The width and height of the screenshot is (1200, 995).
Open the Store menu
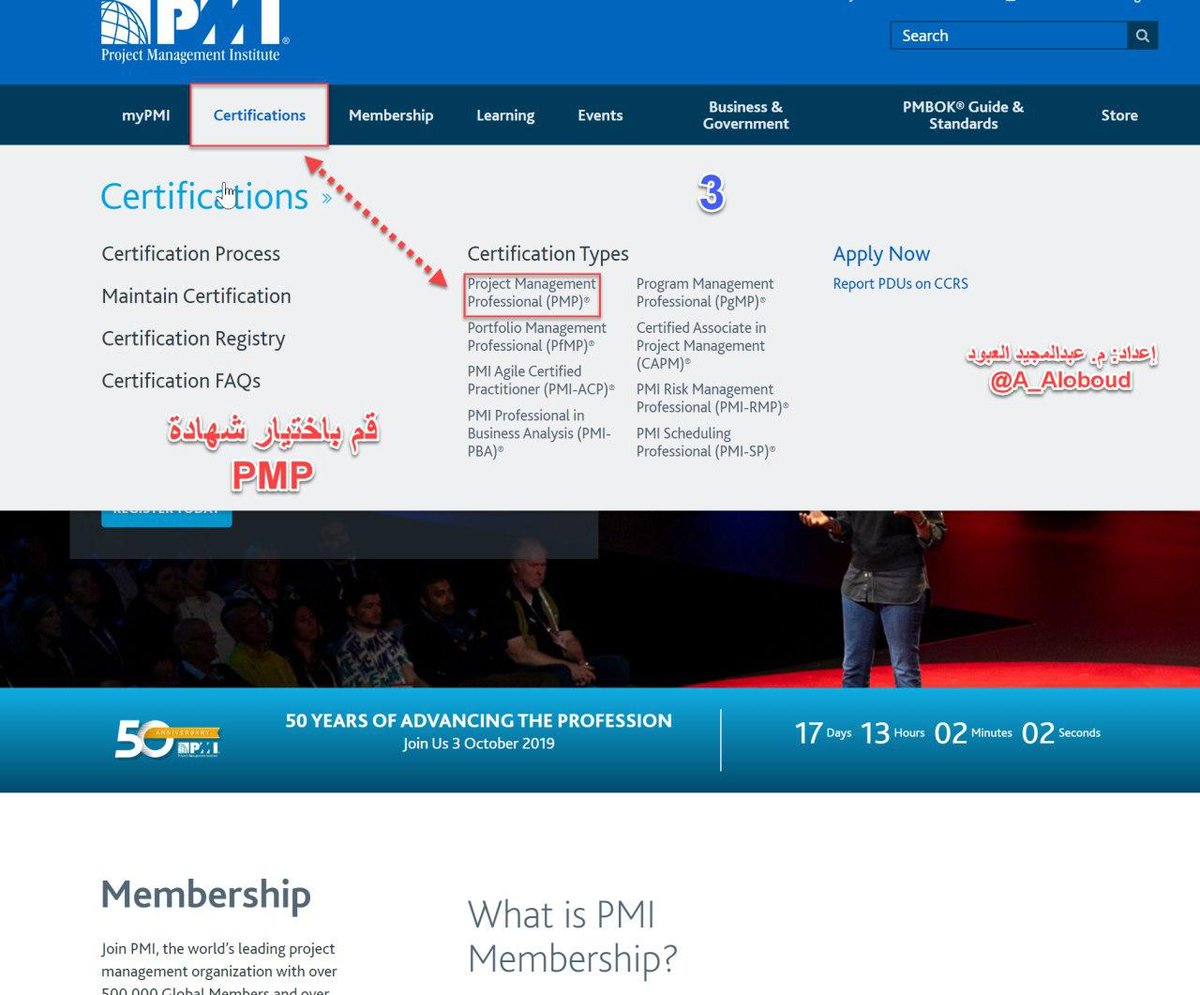[1119, 115]
